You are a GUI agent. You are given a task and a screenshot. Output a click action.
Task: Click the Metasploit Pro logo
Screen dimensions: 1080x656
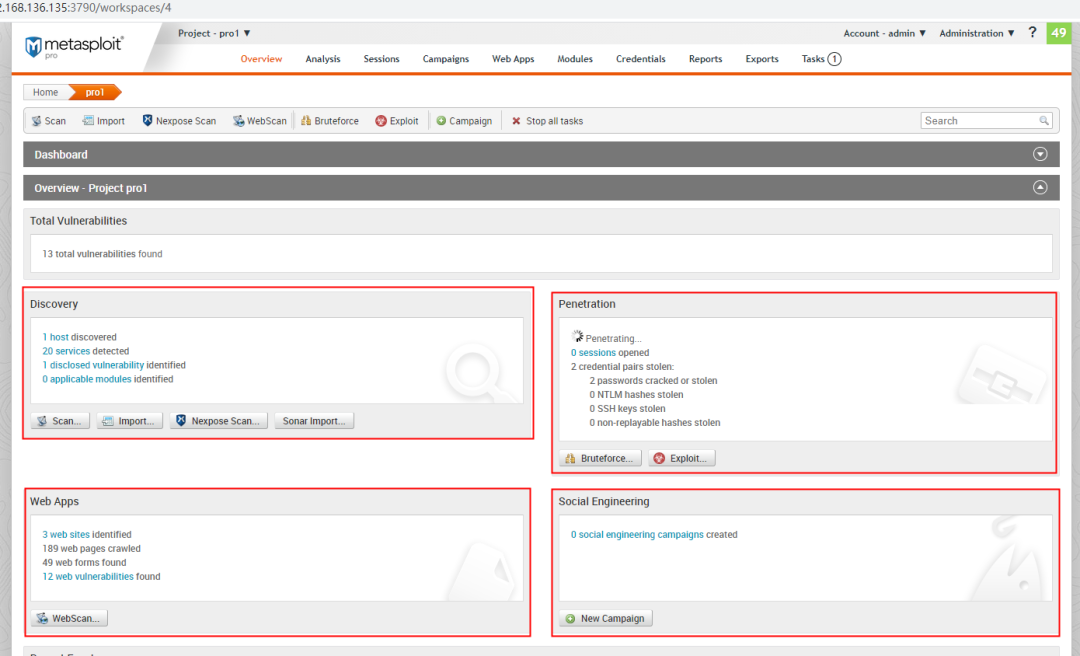click(74, 48)
